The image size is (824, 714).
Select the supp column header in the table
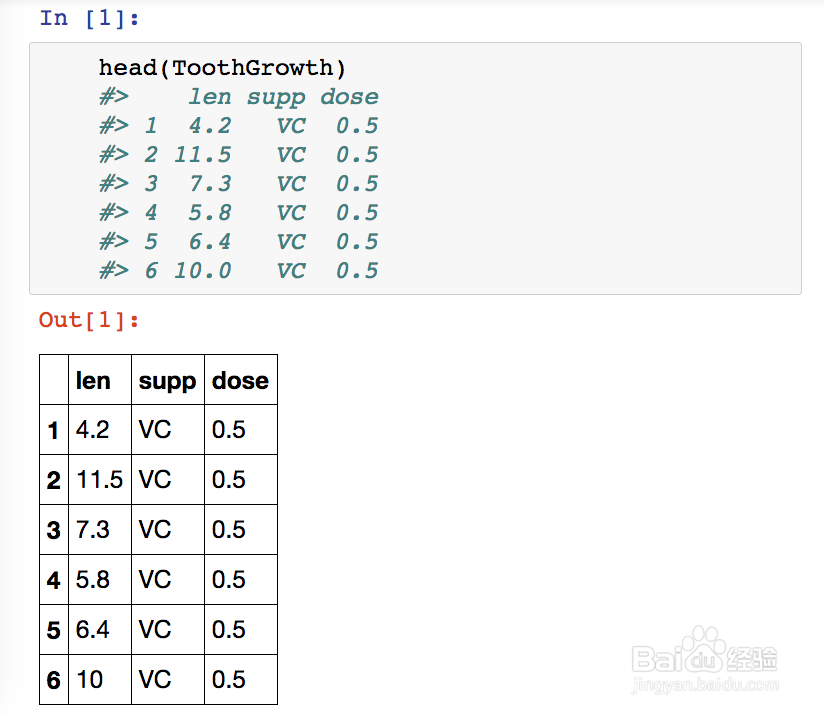[x=167, y=381]
